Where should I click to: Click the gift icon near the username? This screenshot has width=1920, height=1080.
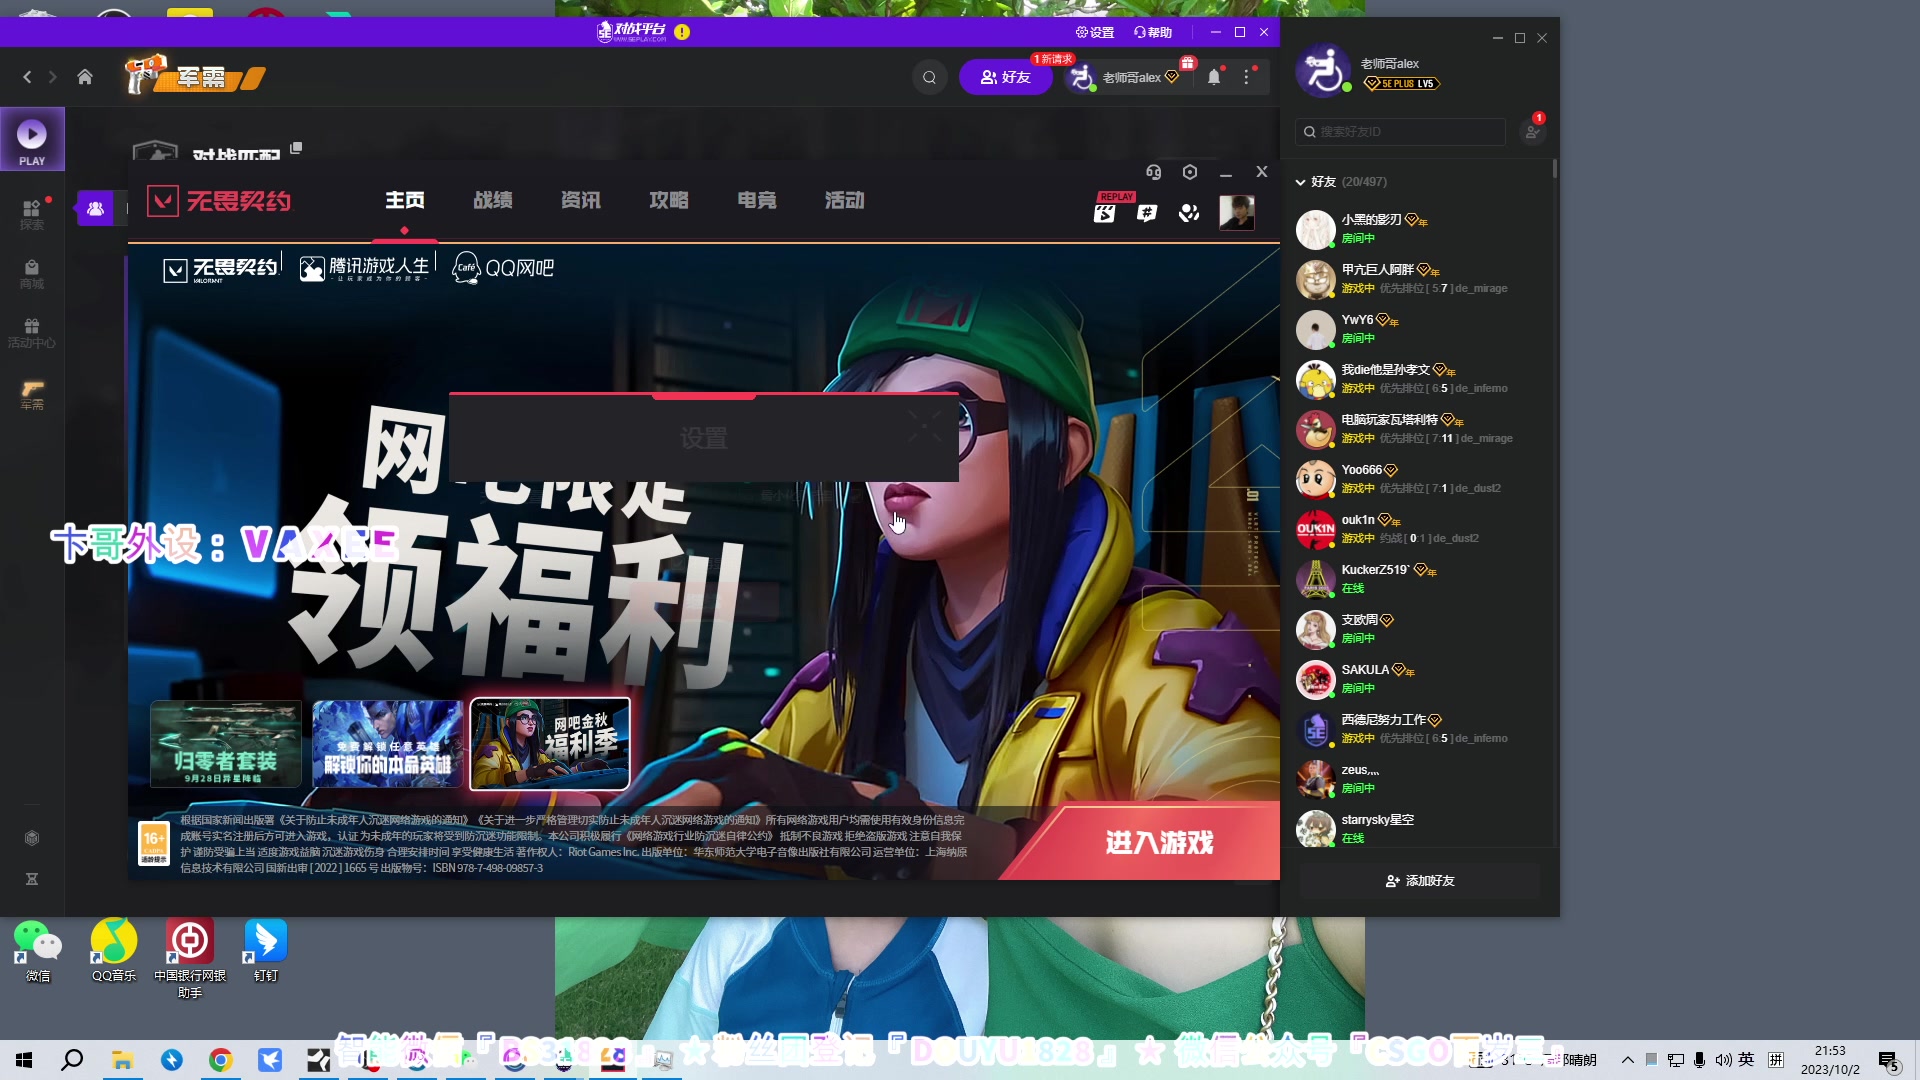(1188, 63)
